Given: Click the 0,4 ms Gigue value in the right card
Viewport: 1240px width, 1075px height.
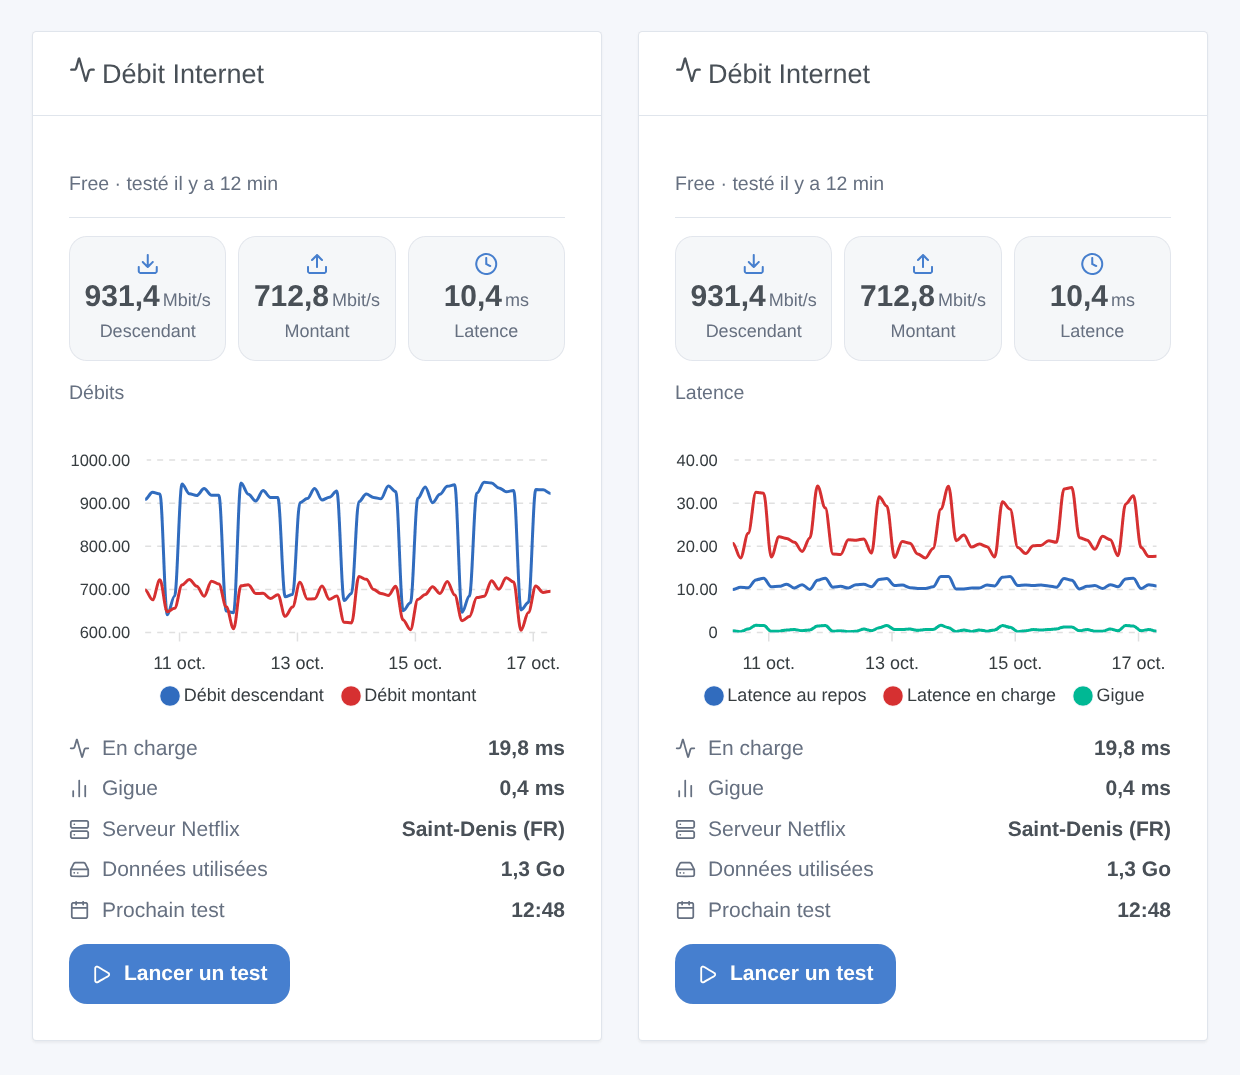Looking at the screenshot, I should pyautogui.click(x=1138, y=788).
